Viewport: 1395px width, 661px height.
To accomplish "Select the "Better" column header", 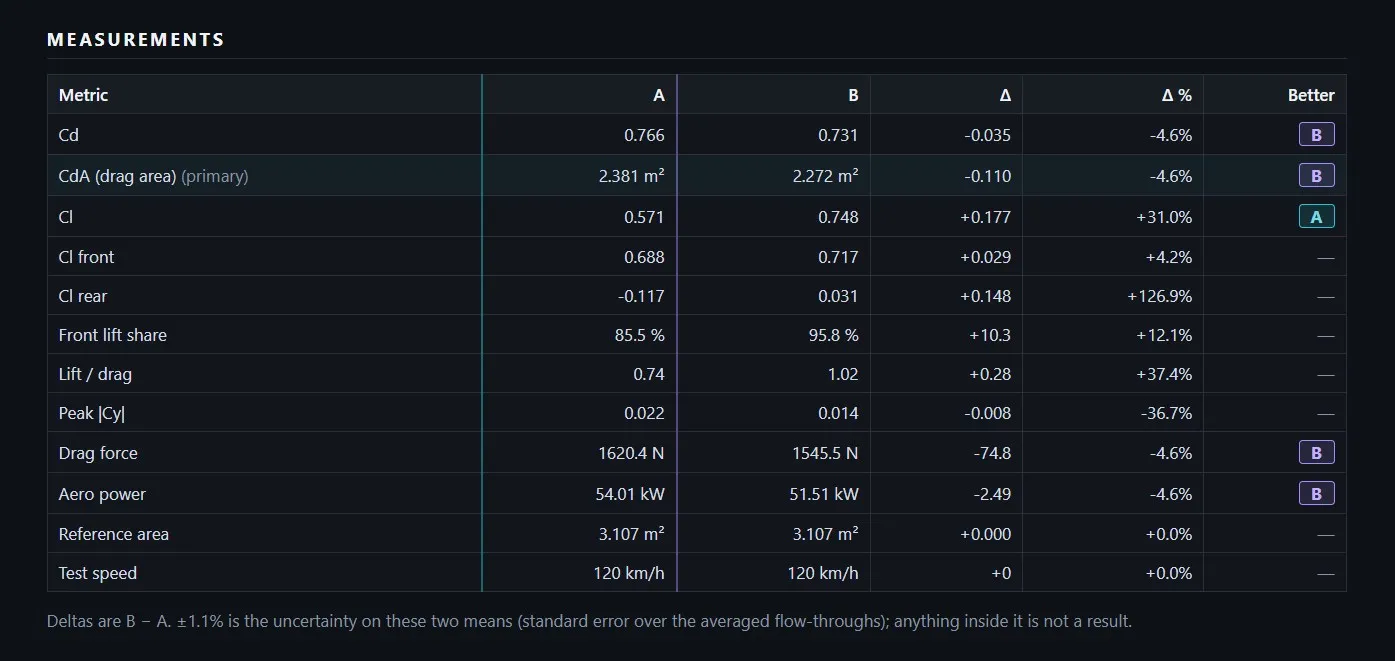I will (1311, 95).
